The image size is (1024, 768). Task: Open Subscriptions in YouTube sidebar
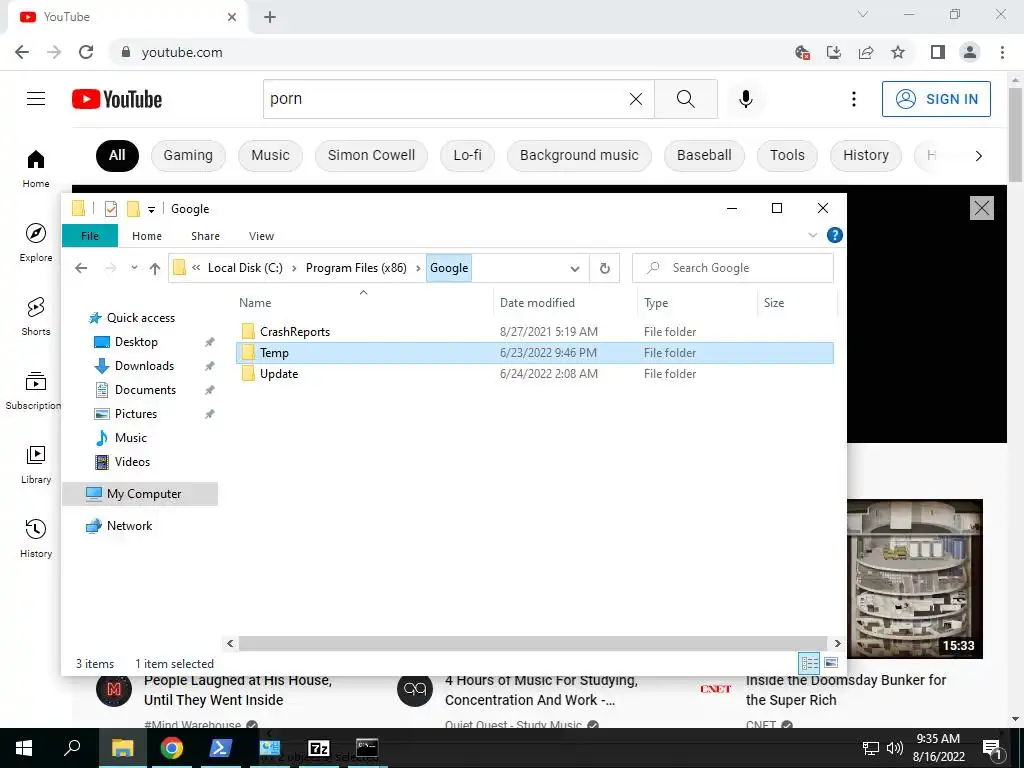pos(33,390)
